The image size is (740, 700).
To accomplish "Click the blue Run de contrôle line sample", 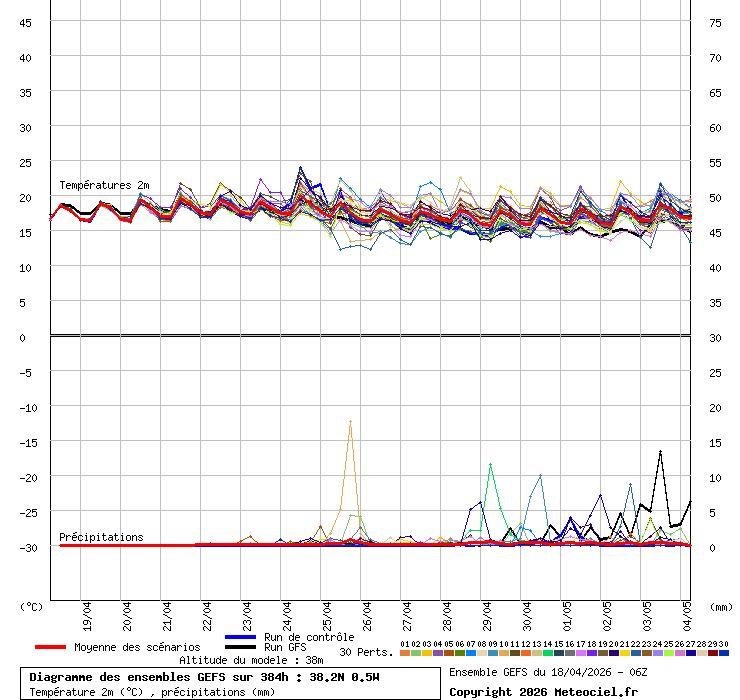I will click(x=241, y=637).
